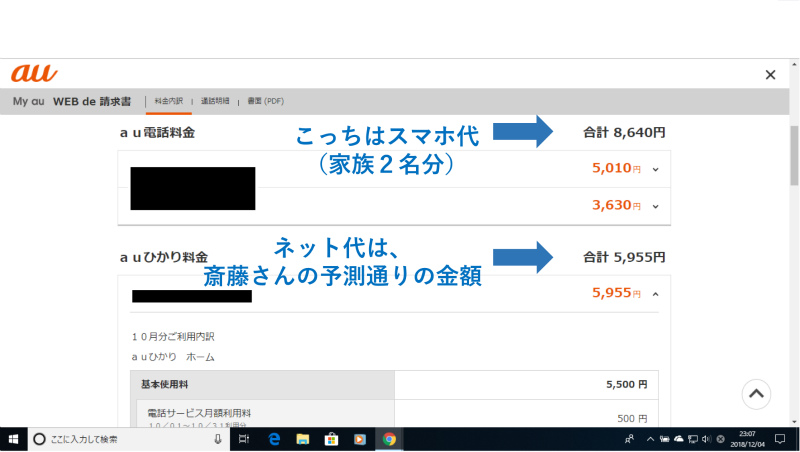Screen dimensions: 800x452
Task: Open the WEB de 請求書 heading link
Action: coord(92,101)
